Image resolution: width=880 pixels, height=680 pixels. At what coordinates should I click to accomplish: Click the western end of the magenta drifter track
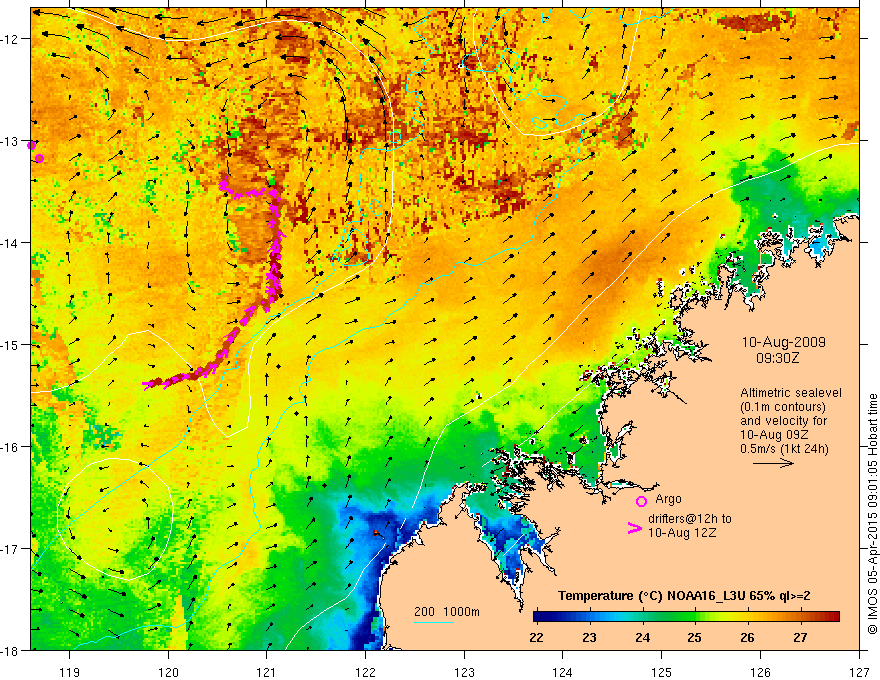click(x=147, y=385)
